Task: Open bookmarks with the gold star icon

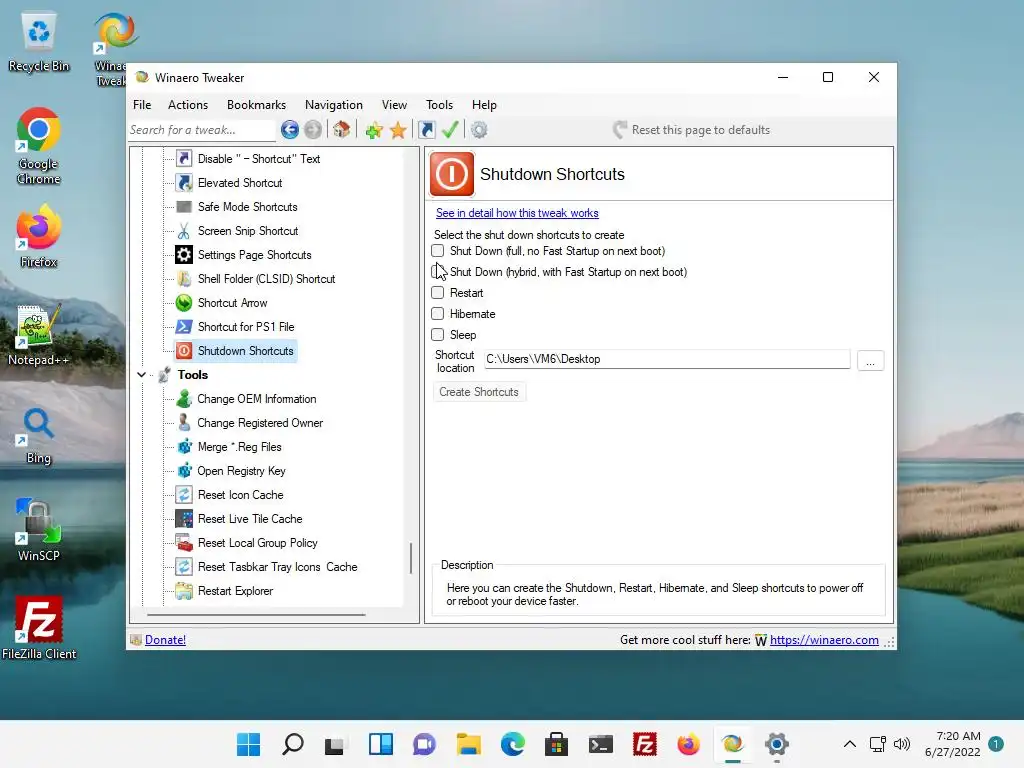Action: click(x=398, y=130)
